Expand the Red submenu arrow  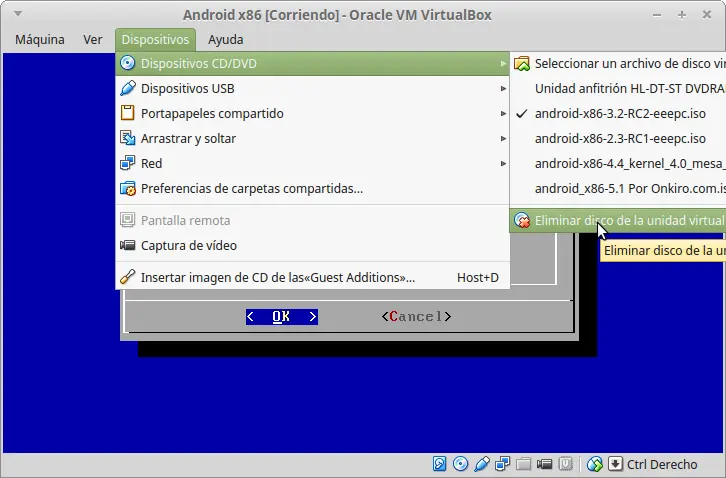(x=503, y=164)
